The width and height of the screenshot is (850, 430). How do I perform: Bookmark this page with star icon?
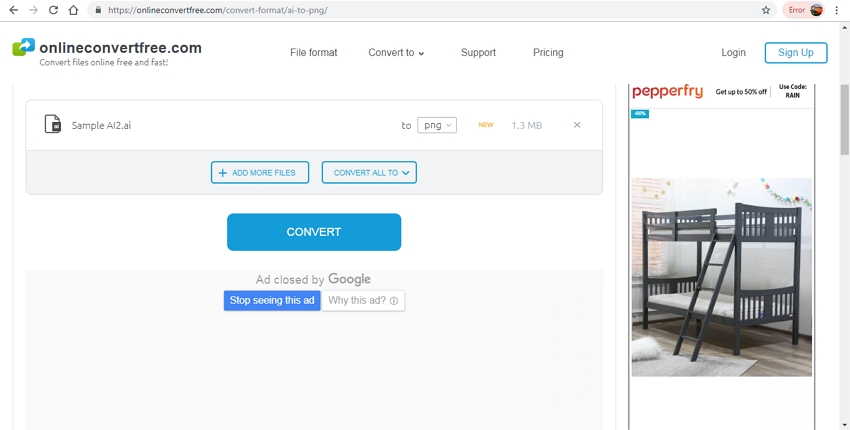[766, 10]
